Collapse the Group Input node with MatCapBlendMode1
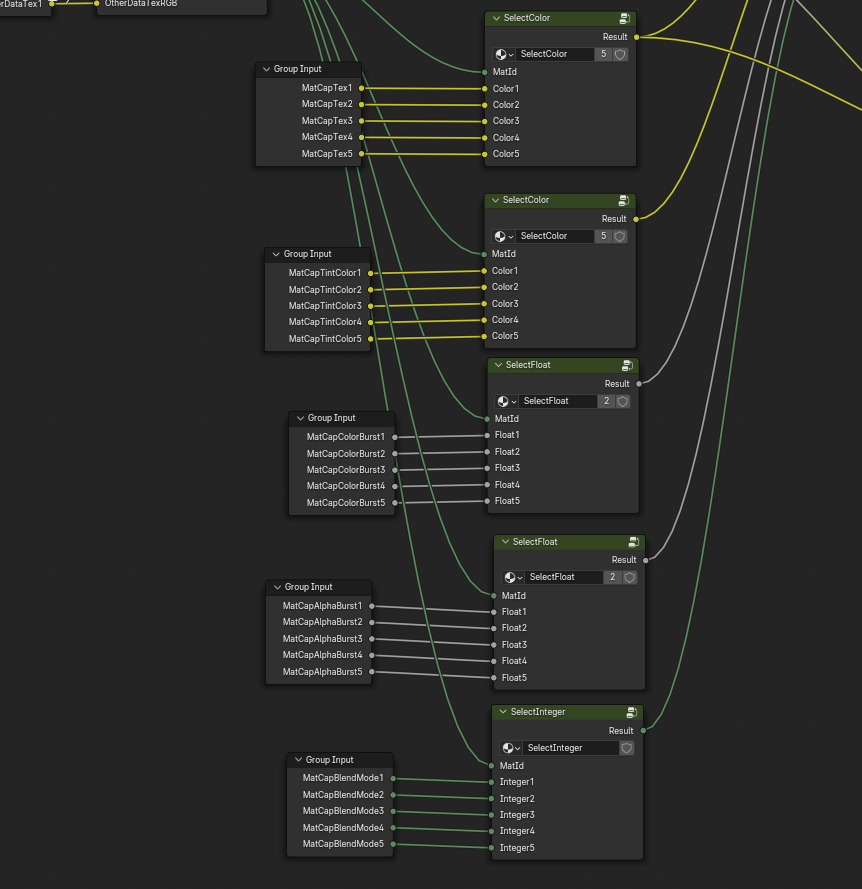862x889 pixels. (298, 761)
